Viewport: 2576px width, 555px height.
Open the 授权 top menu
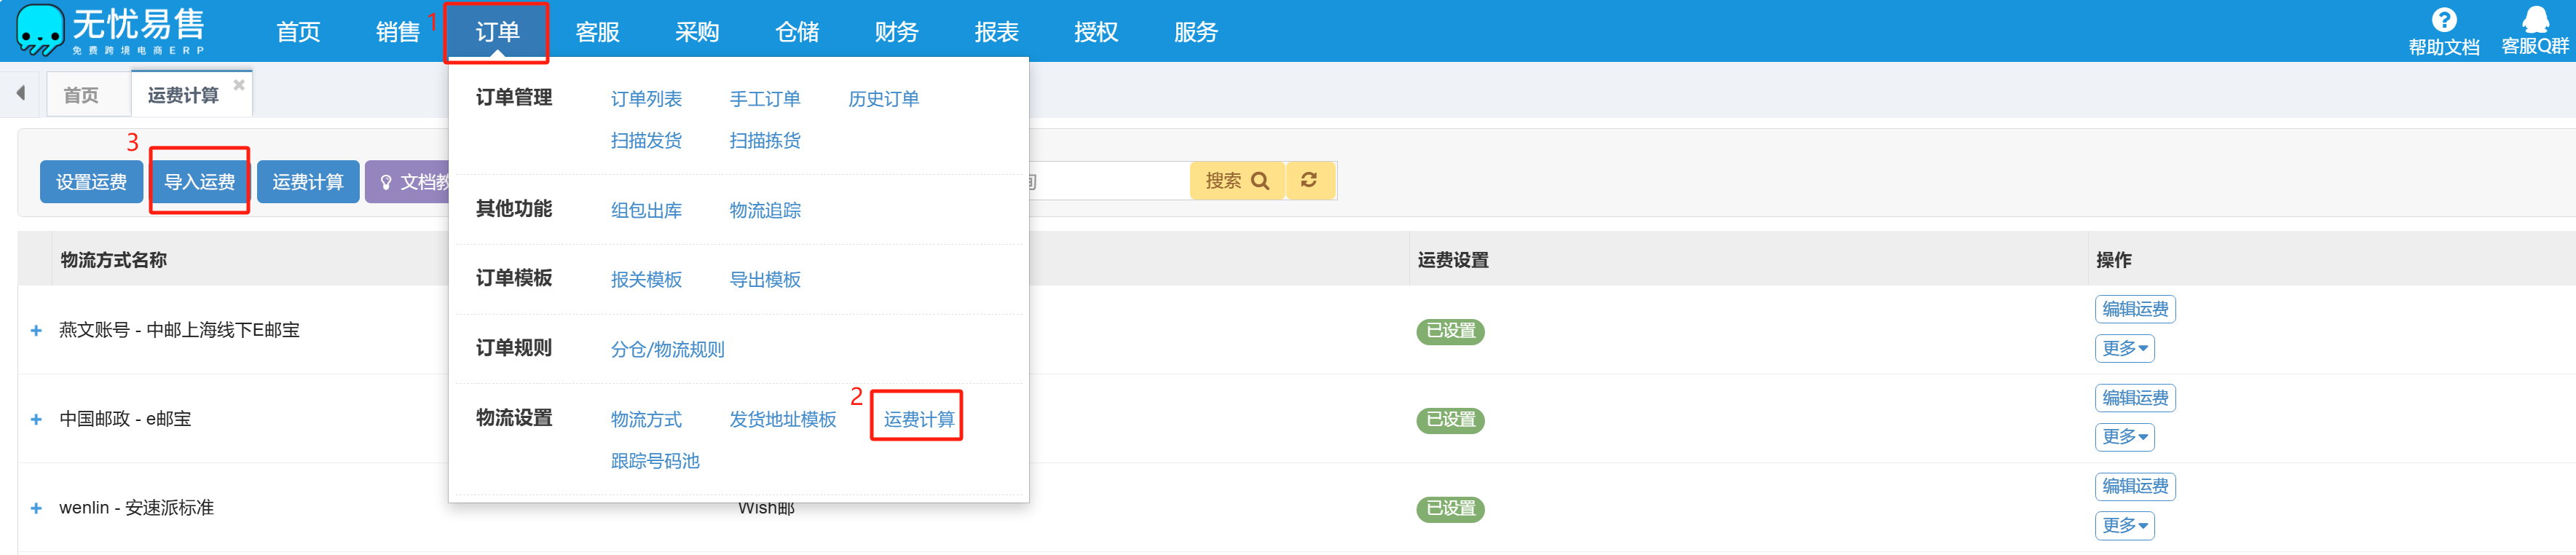[1095, 32]
